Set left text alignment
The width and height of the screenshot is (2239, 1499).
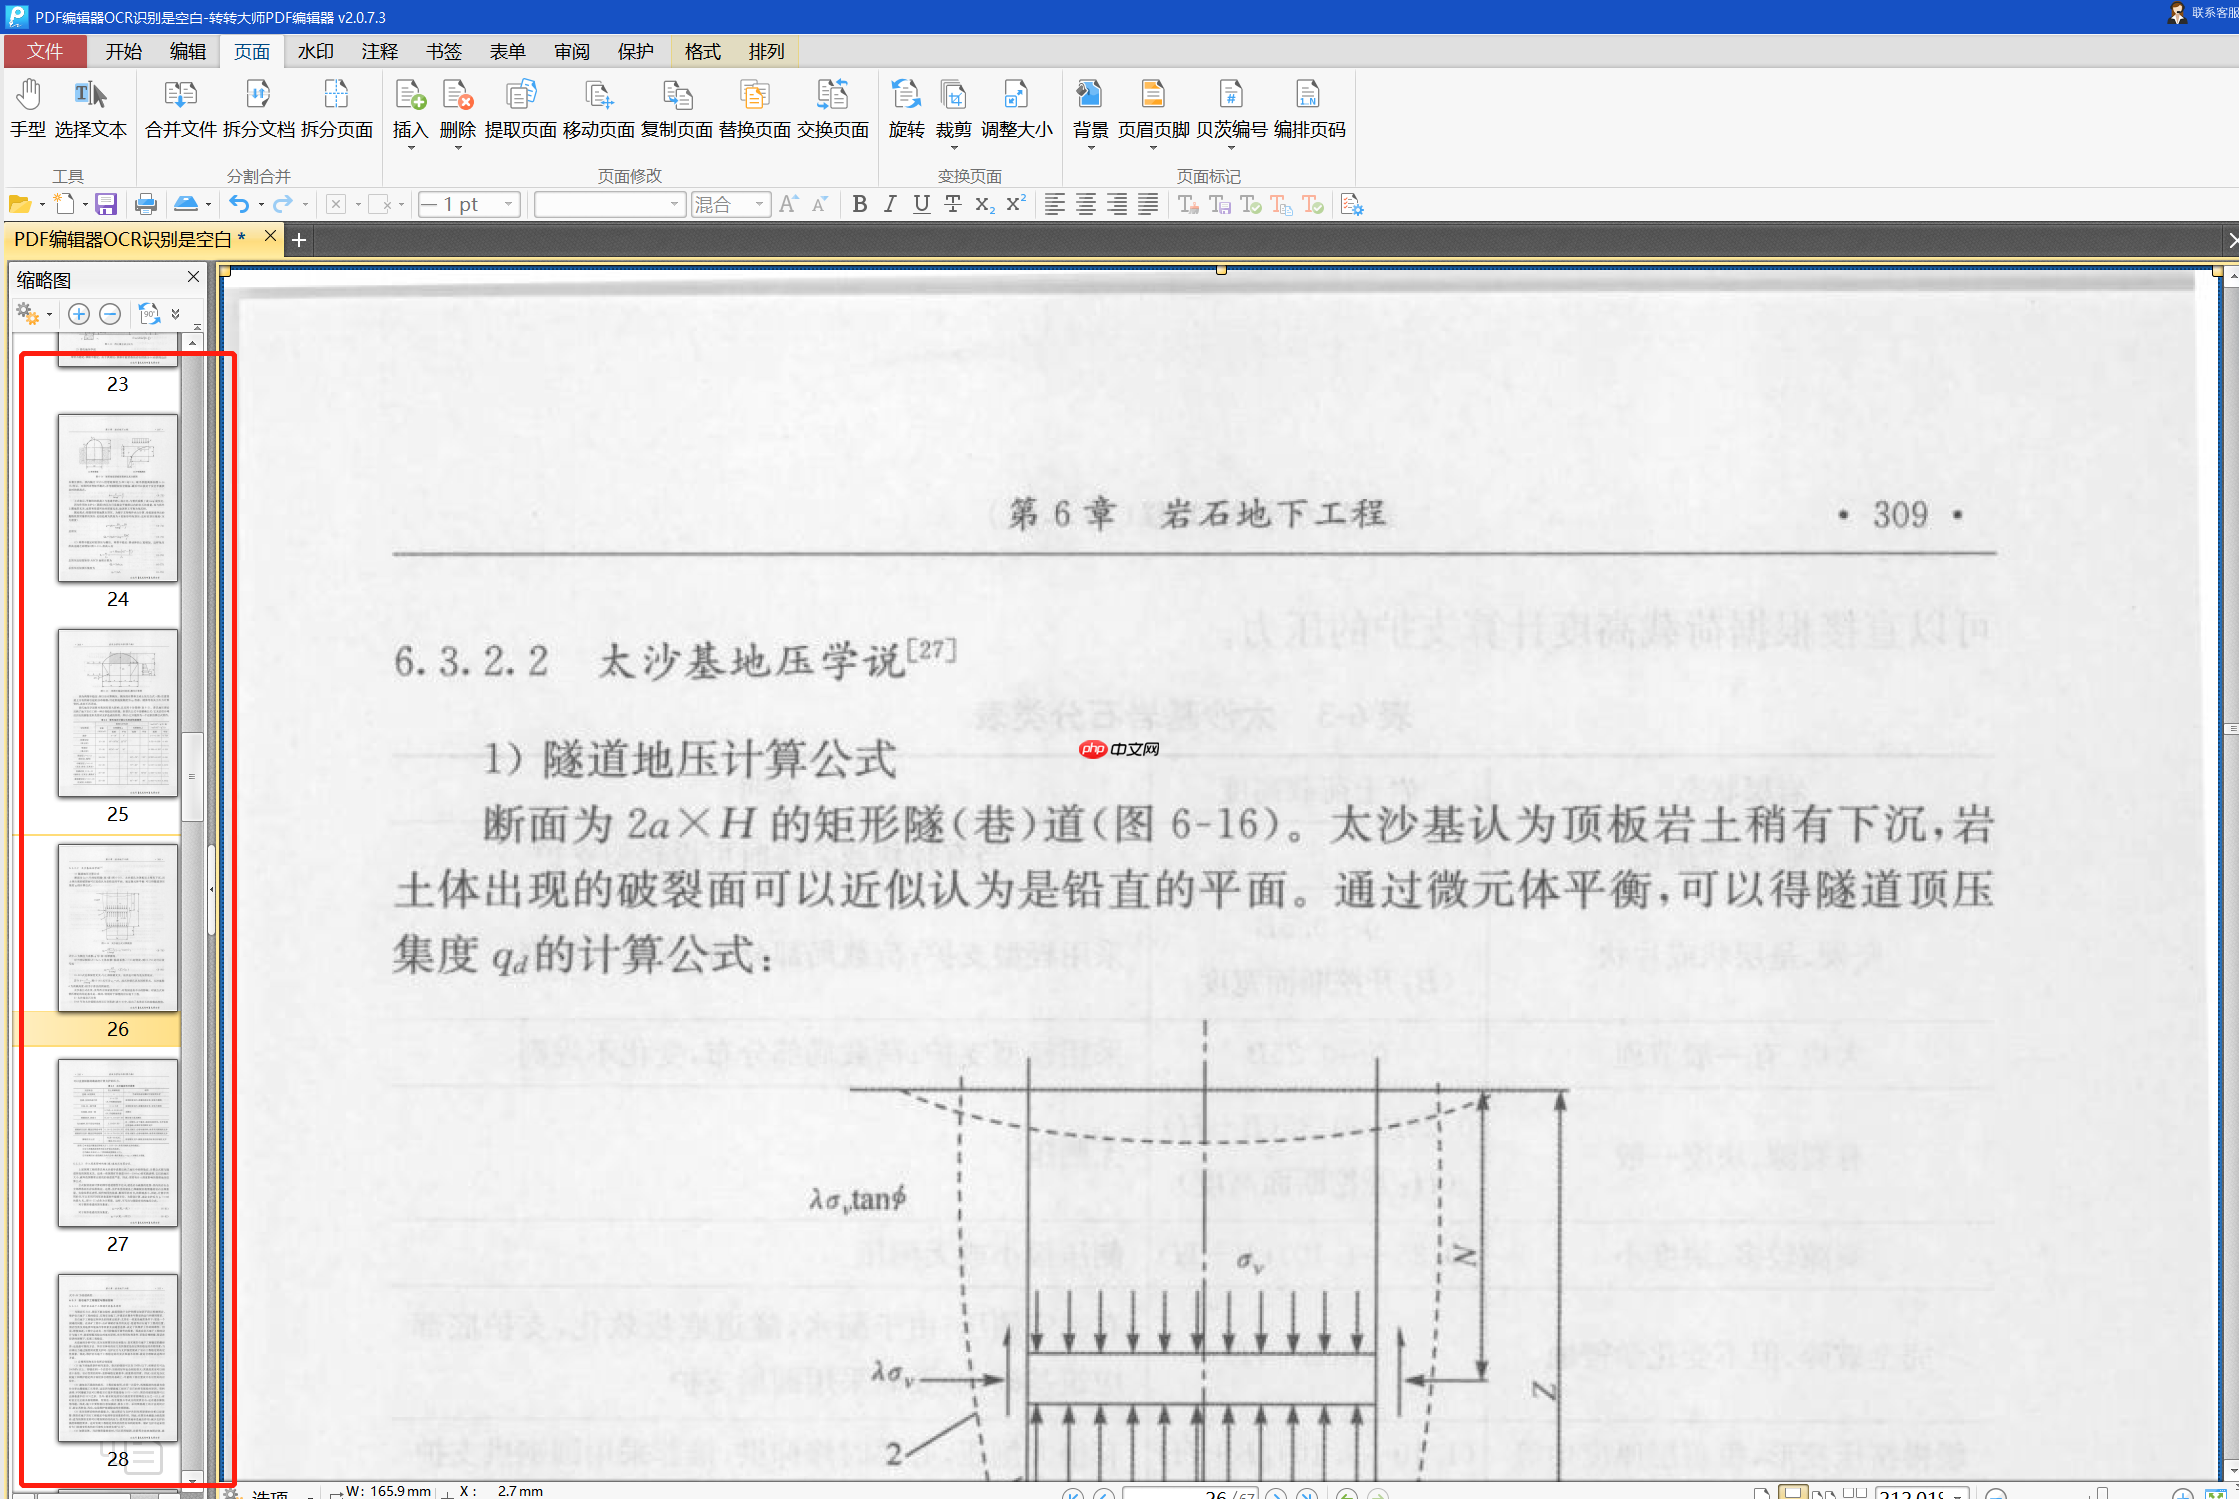tap(1054, 205)
